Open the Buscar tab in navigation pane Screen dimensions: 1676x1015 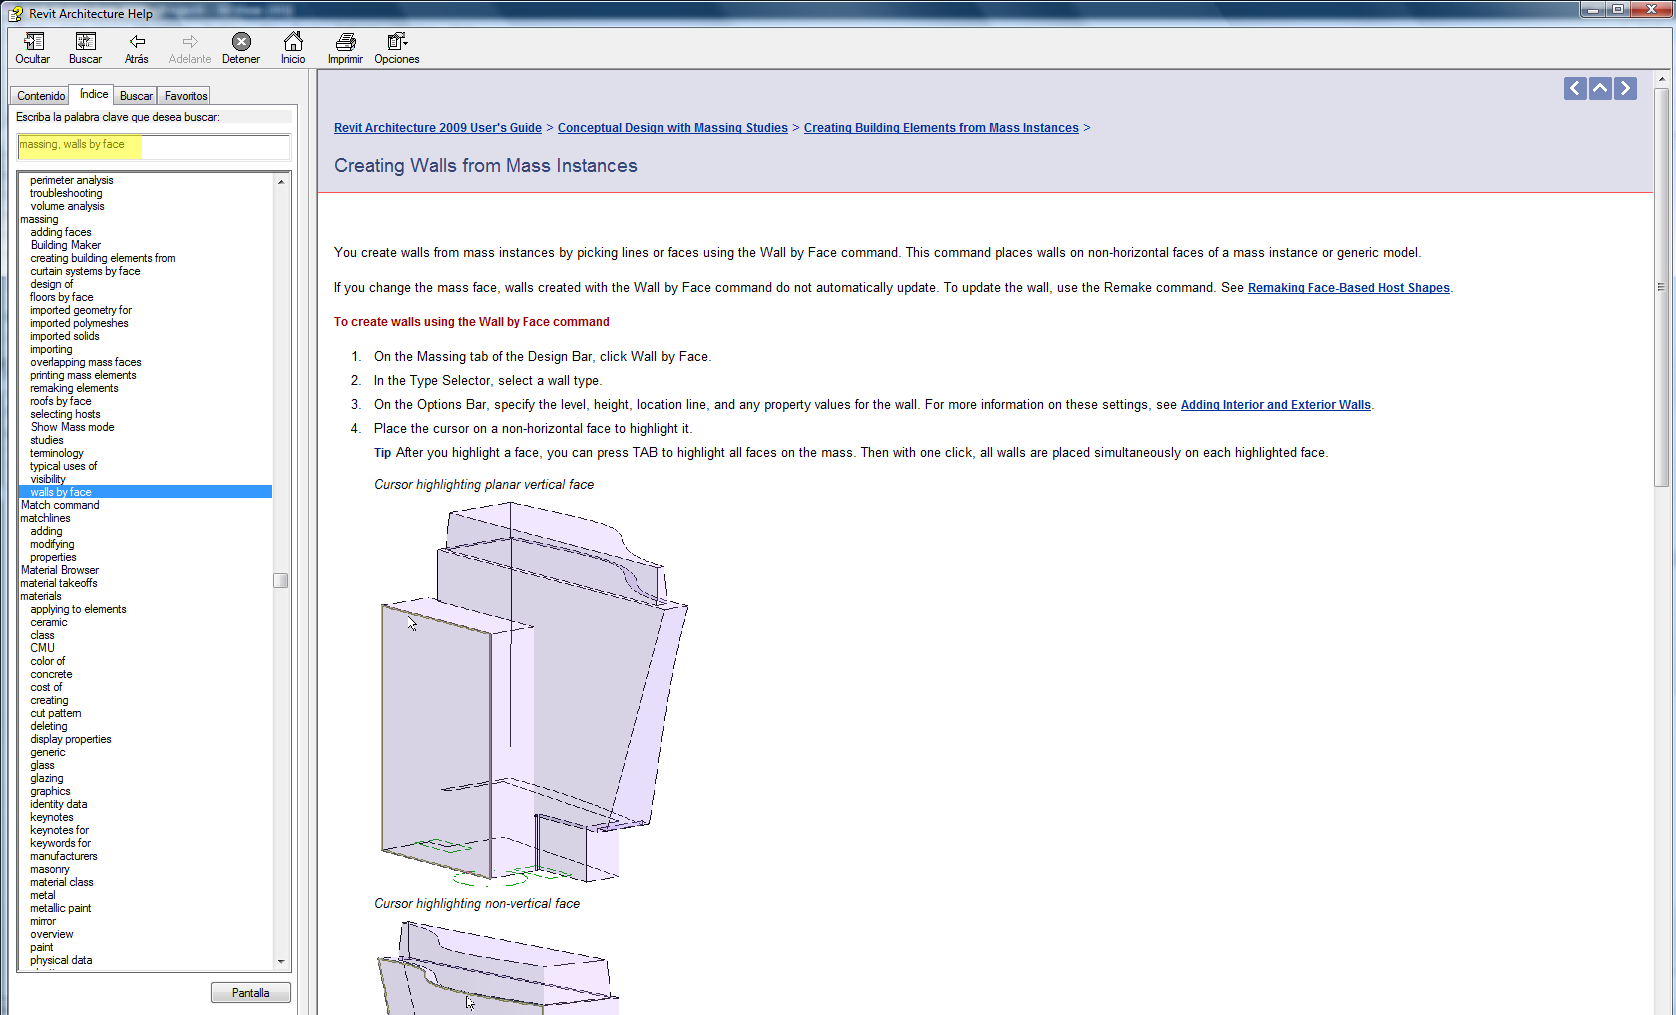tap(136, 96)
